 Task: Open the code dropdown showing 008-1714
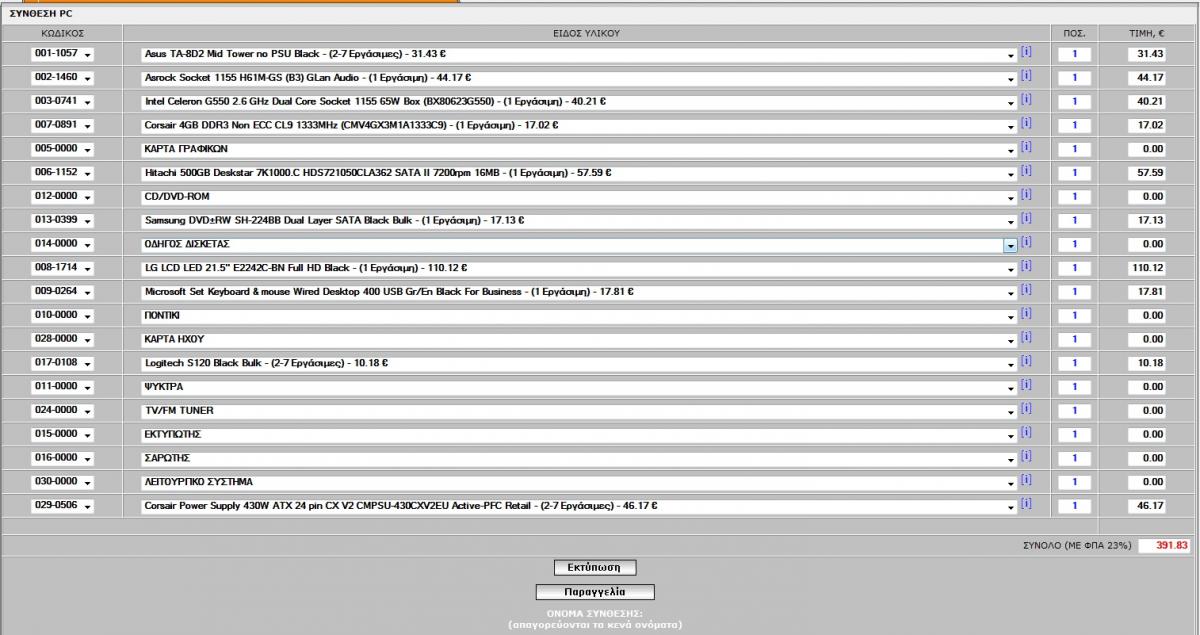(x=62, y=268)
